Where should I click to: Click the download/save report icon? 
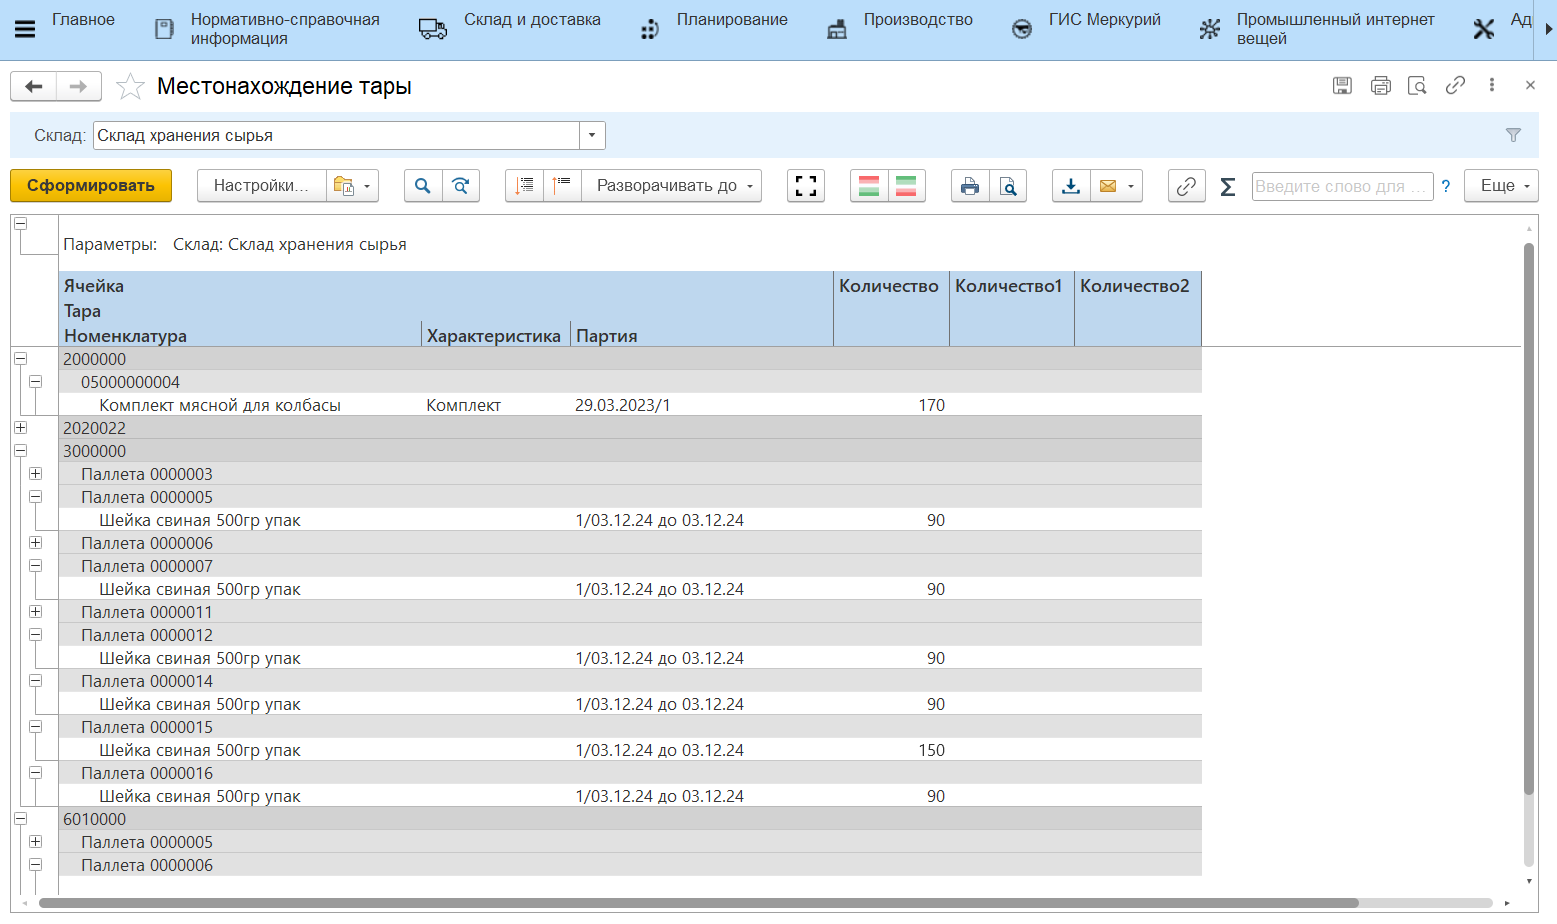coord(1071,186)
